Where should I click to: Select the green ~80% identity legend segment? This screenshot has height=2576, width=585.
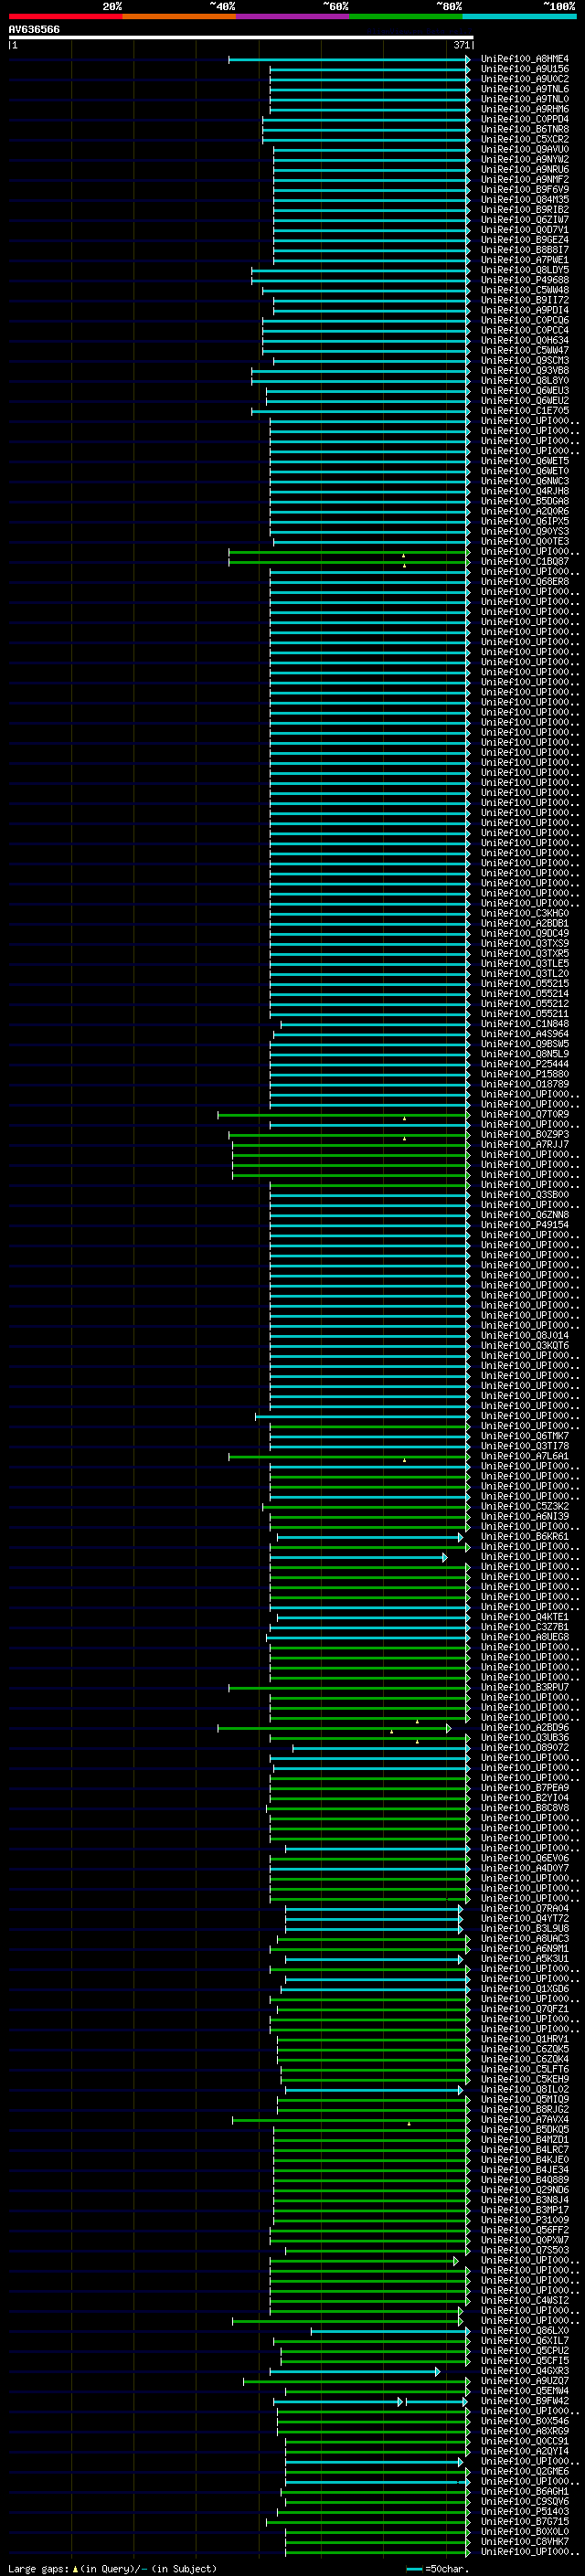[x=406, y=16]
